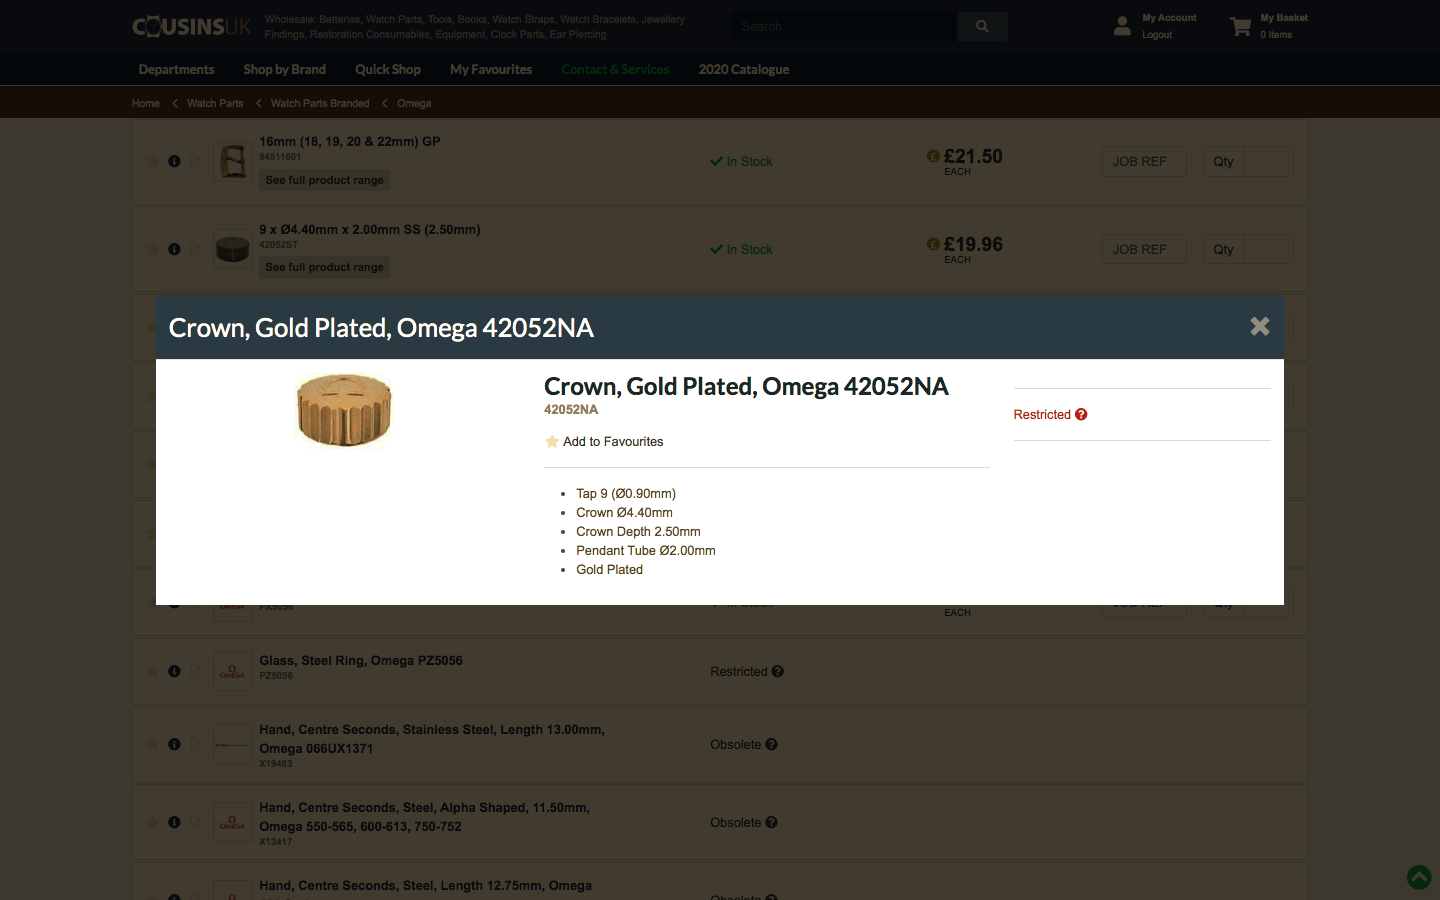Click the scroll-to-top arrow icon
1440x900 pixels.
(x=1419, y=878)
